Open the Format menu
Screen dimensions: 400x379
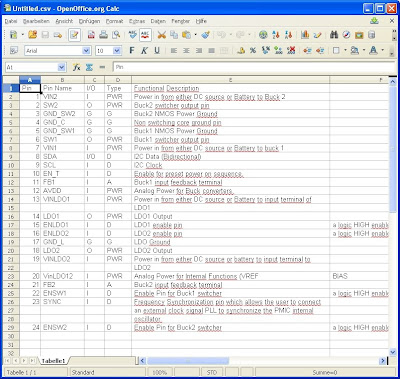114,21
